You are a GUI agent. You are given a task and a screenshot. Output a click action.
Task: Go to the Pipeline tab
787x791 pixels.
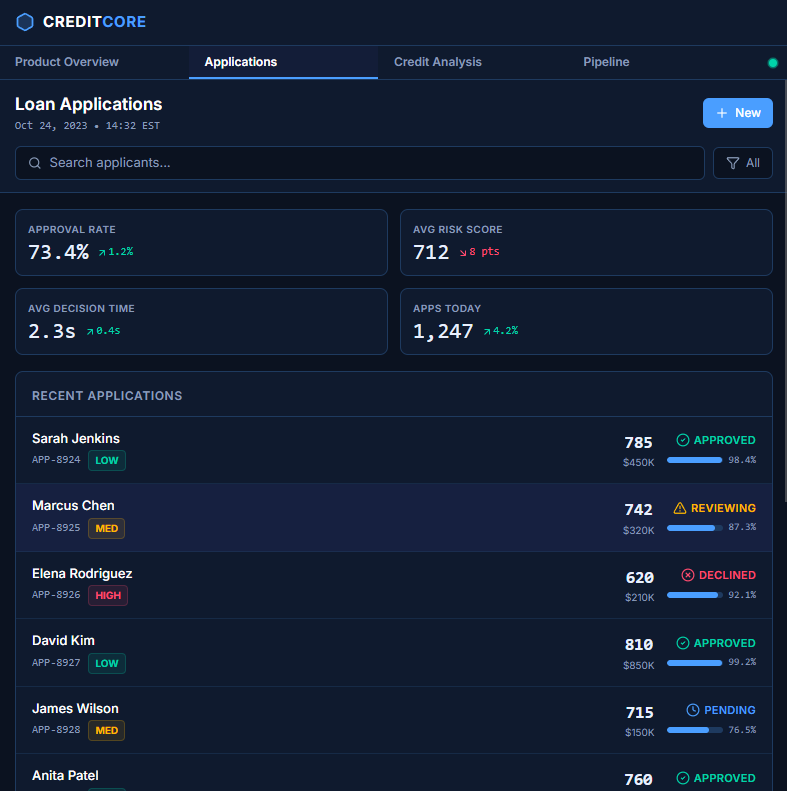(x=606, y=62)
